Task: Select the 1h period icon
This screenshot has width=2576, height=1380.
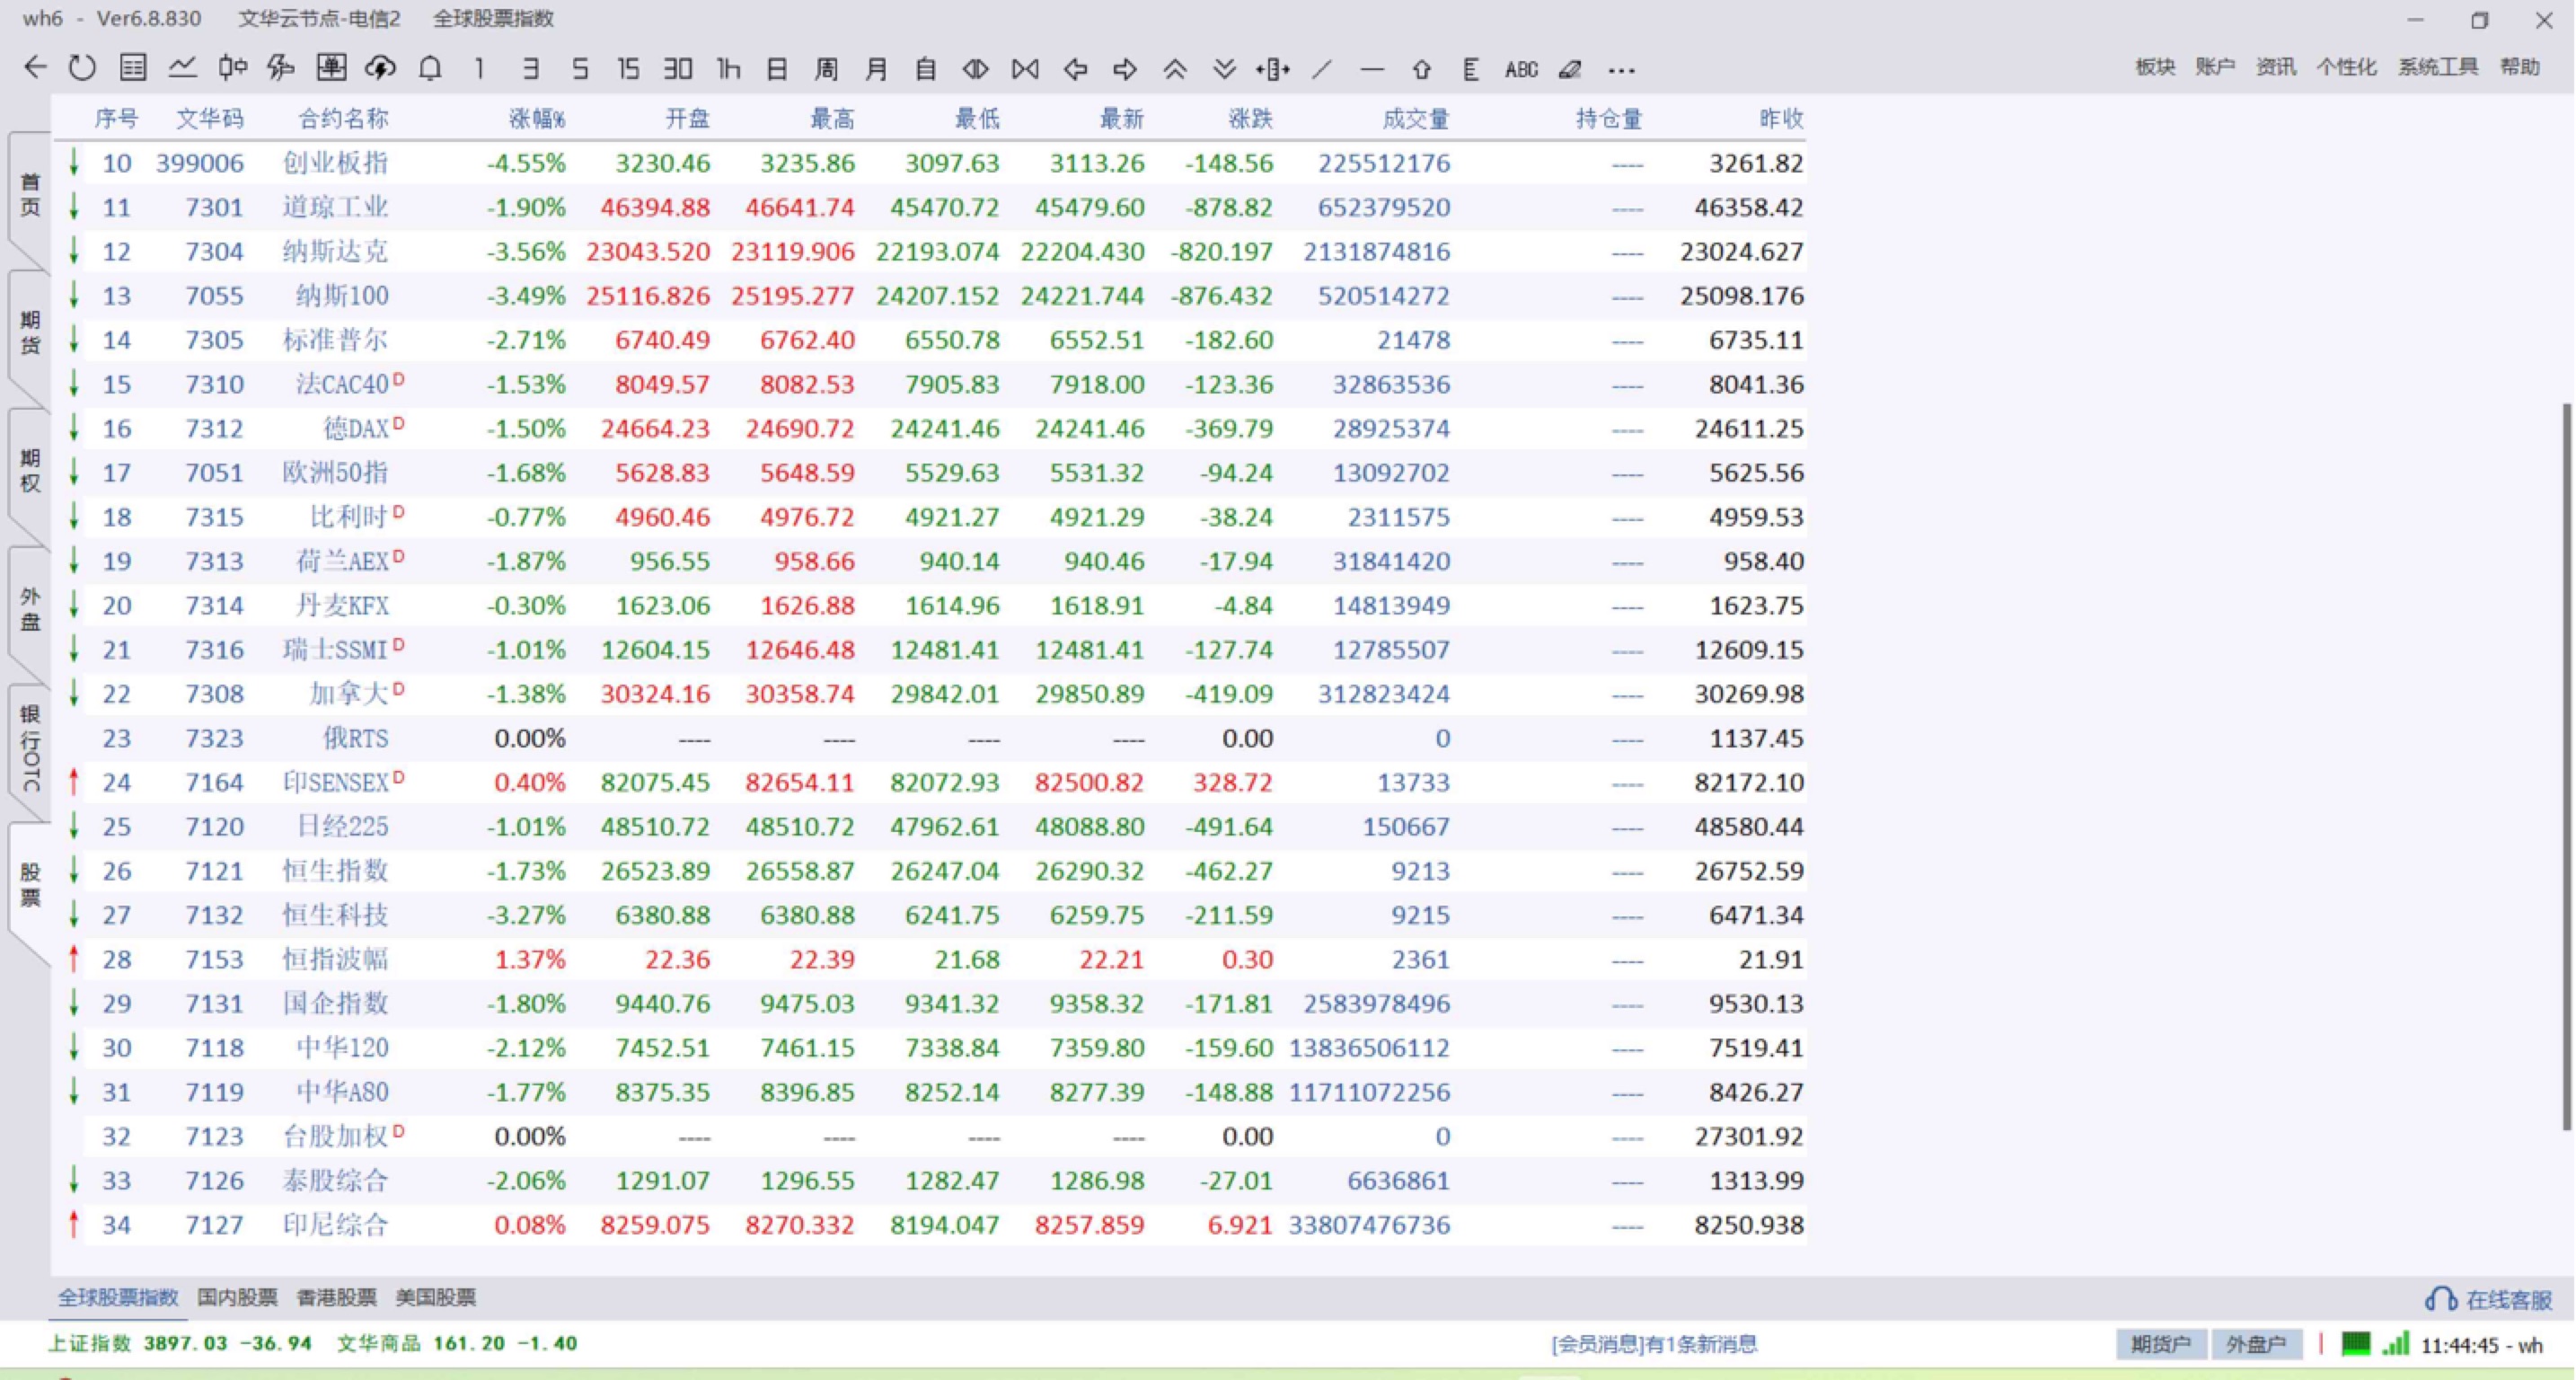Action: (728, 68)
